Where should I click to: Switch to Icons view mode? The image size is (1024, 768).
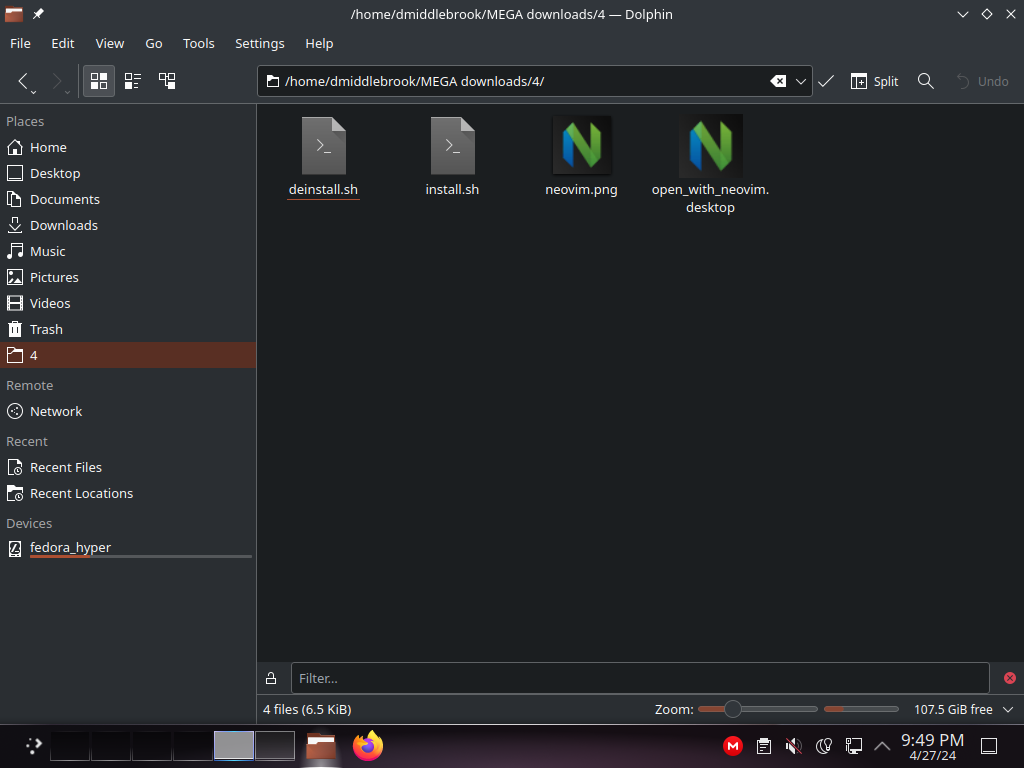click(x=99, y=81)
